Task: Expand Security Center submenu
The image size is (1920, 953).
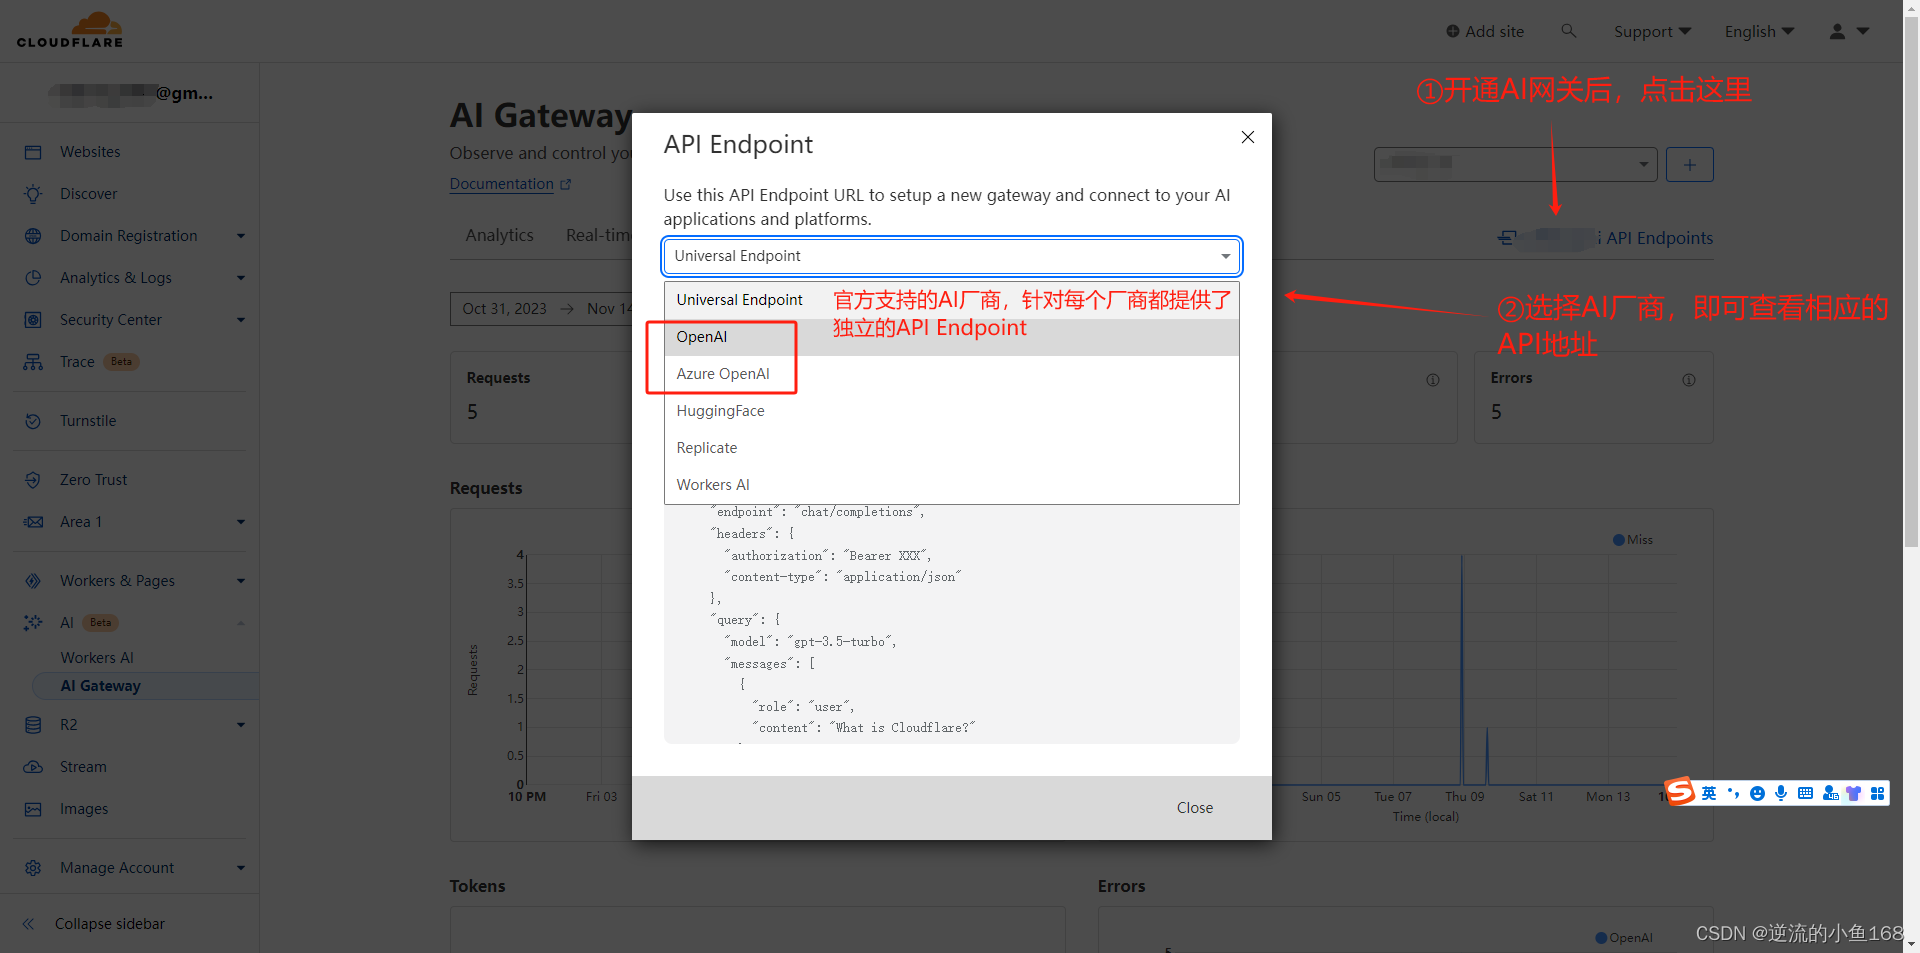Action: point(241,320)
